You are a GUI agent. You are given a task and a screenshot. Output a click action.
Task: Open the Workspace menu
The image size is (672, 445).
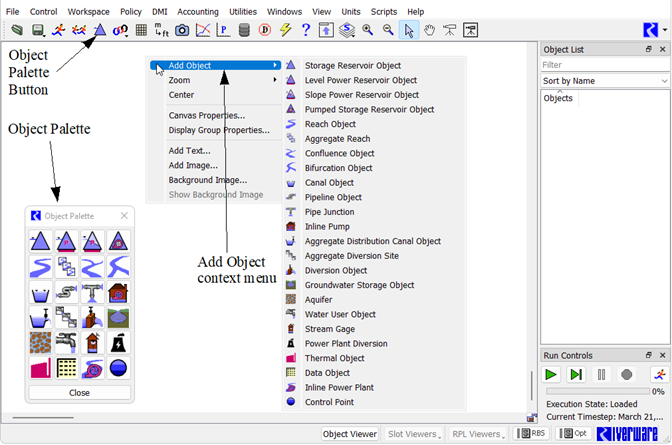(88, 11)
